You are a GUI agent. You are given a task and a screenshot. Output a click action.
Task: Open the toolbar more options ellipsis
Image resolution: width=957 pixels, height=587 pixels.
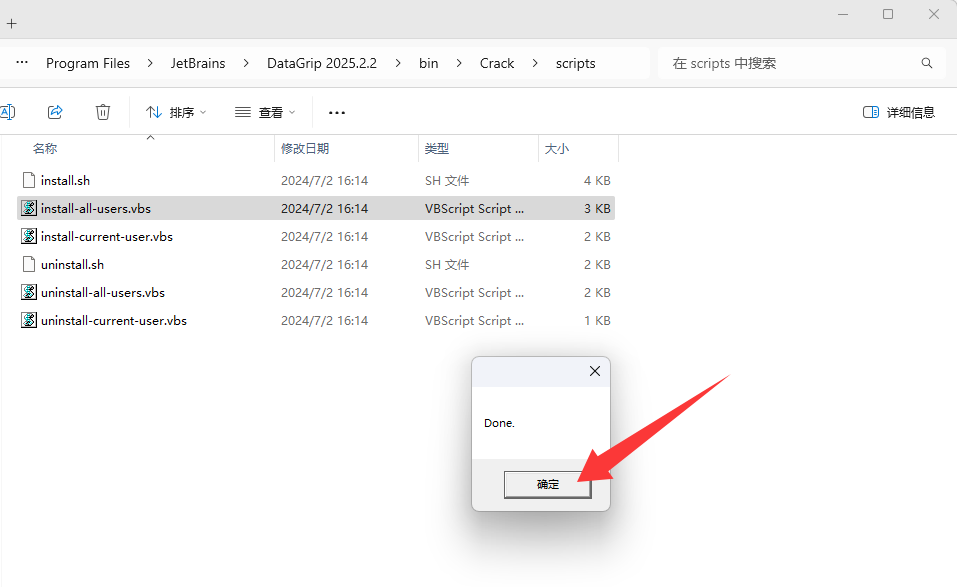(x=337, y=112)
